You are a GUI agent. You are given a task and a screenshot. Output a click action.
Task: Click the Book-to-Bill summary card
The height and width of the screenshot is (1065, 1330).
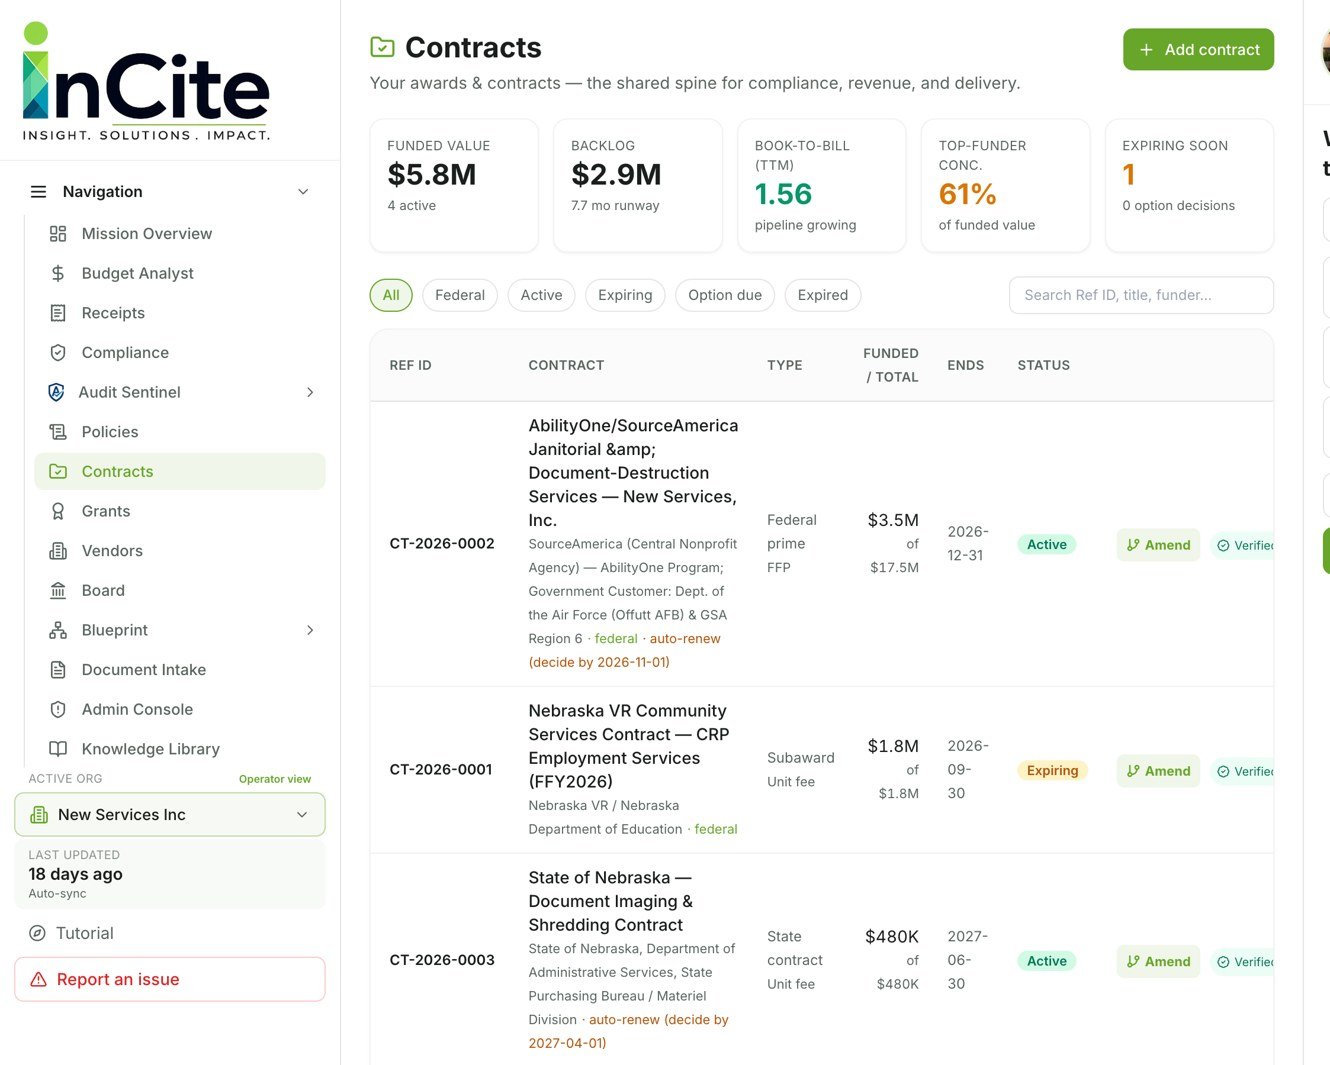tap(821, 185)
